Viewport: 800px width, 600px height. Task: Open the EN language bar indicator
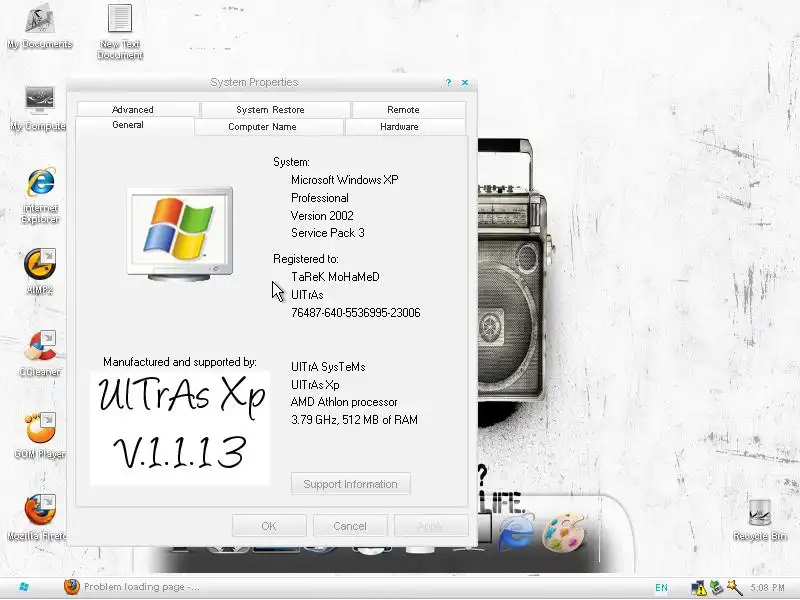(x=661, y=588)
